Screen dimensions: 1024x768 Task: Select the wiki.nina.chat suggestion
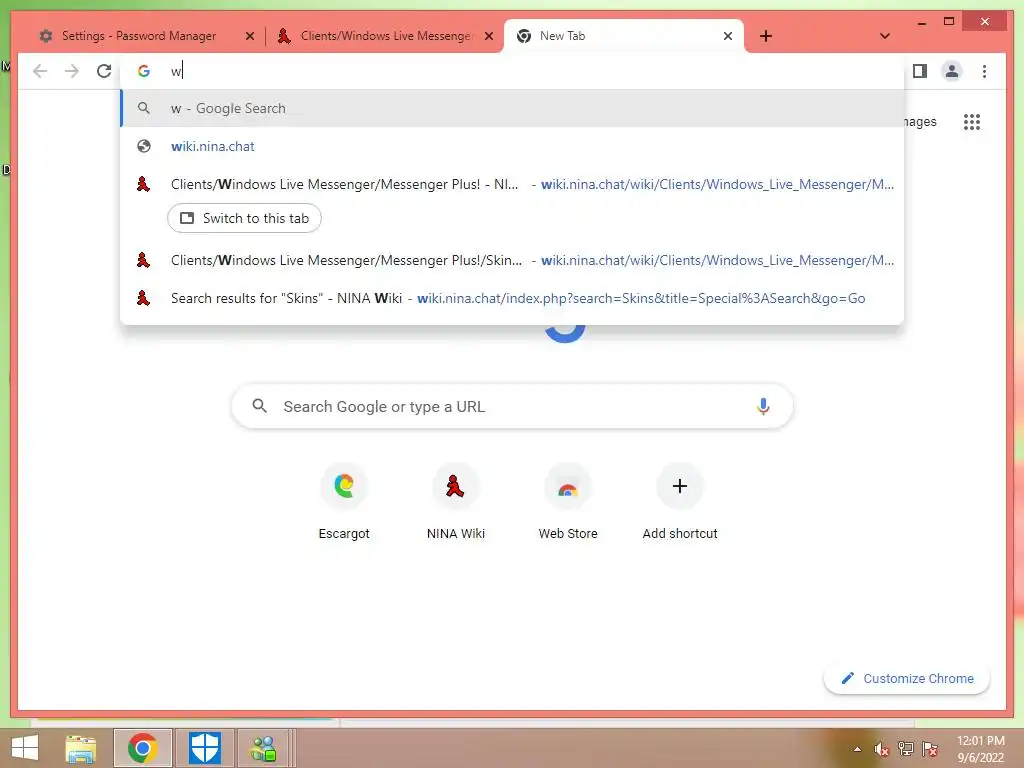512,146
